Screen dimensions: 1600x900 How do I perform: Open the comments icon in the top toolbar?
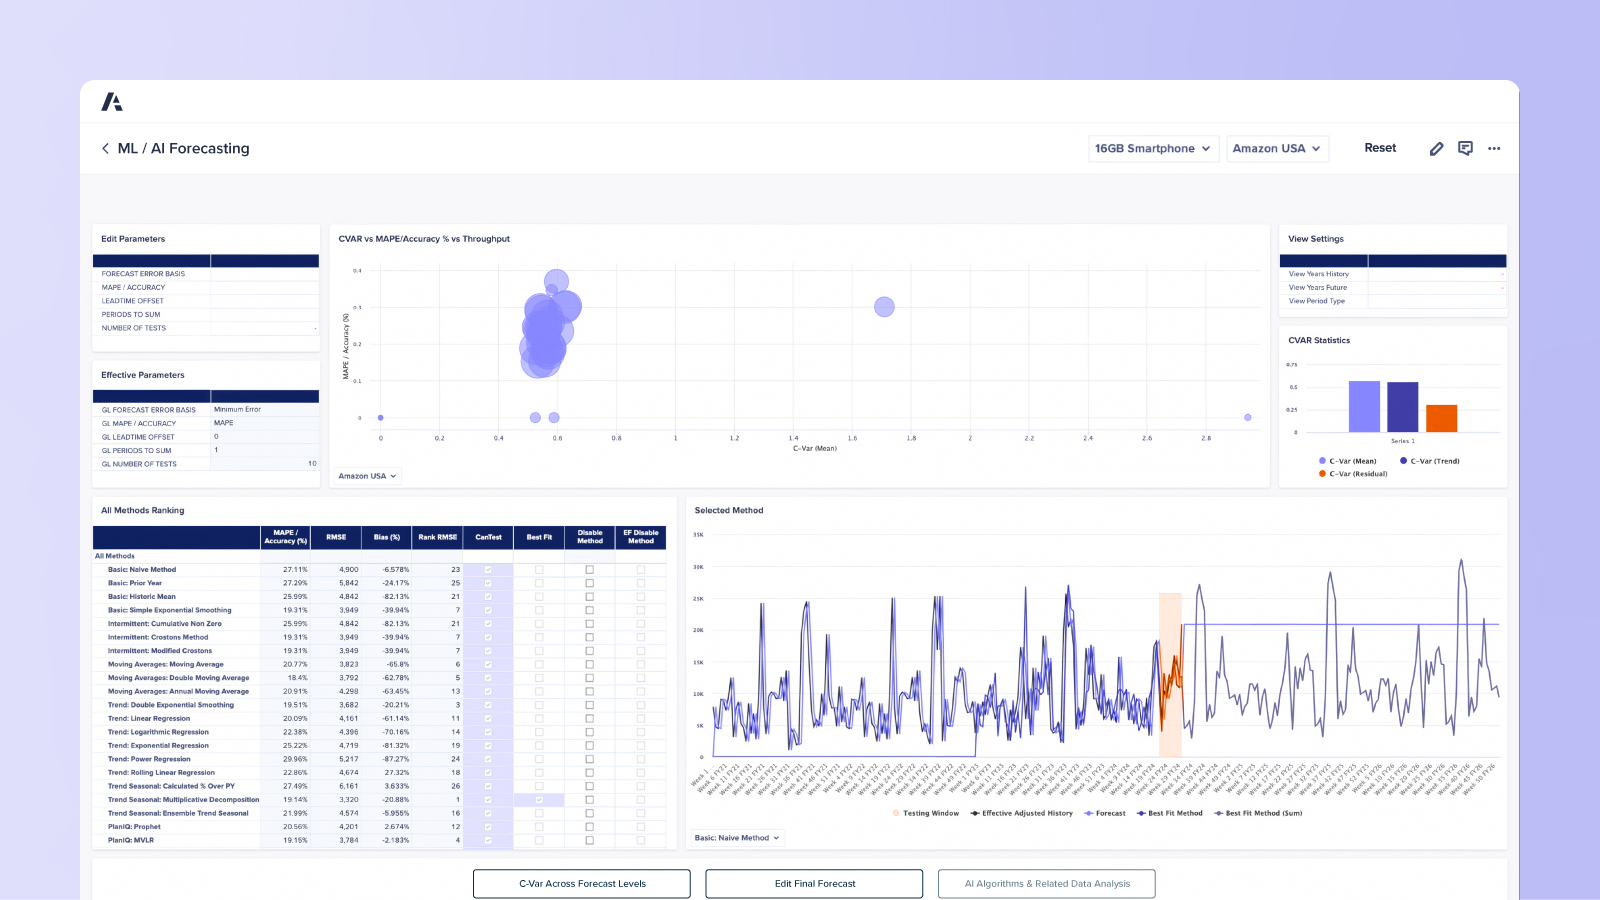[1465, 148]
